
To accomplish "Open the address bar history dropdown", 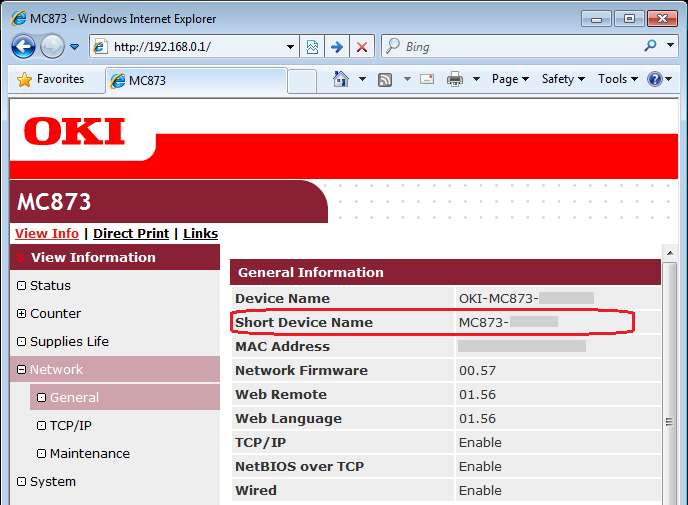I will pyautogui.click(x=290, y=47).
